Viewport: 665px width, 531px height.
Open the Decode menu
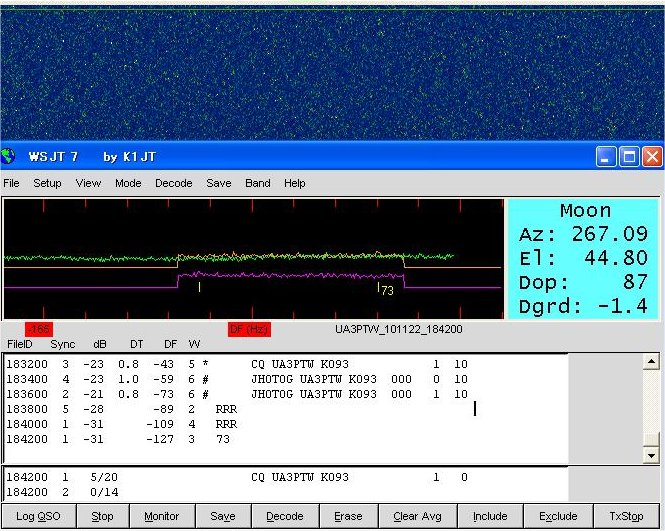(x=173, y=183)
